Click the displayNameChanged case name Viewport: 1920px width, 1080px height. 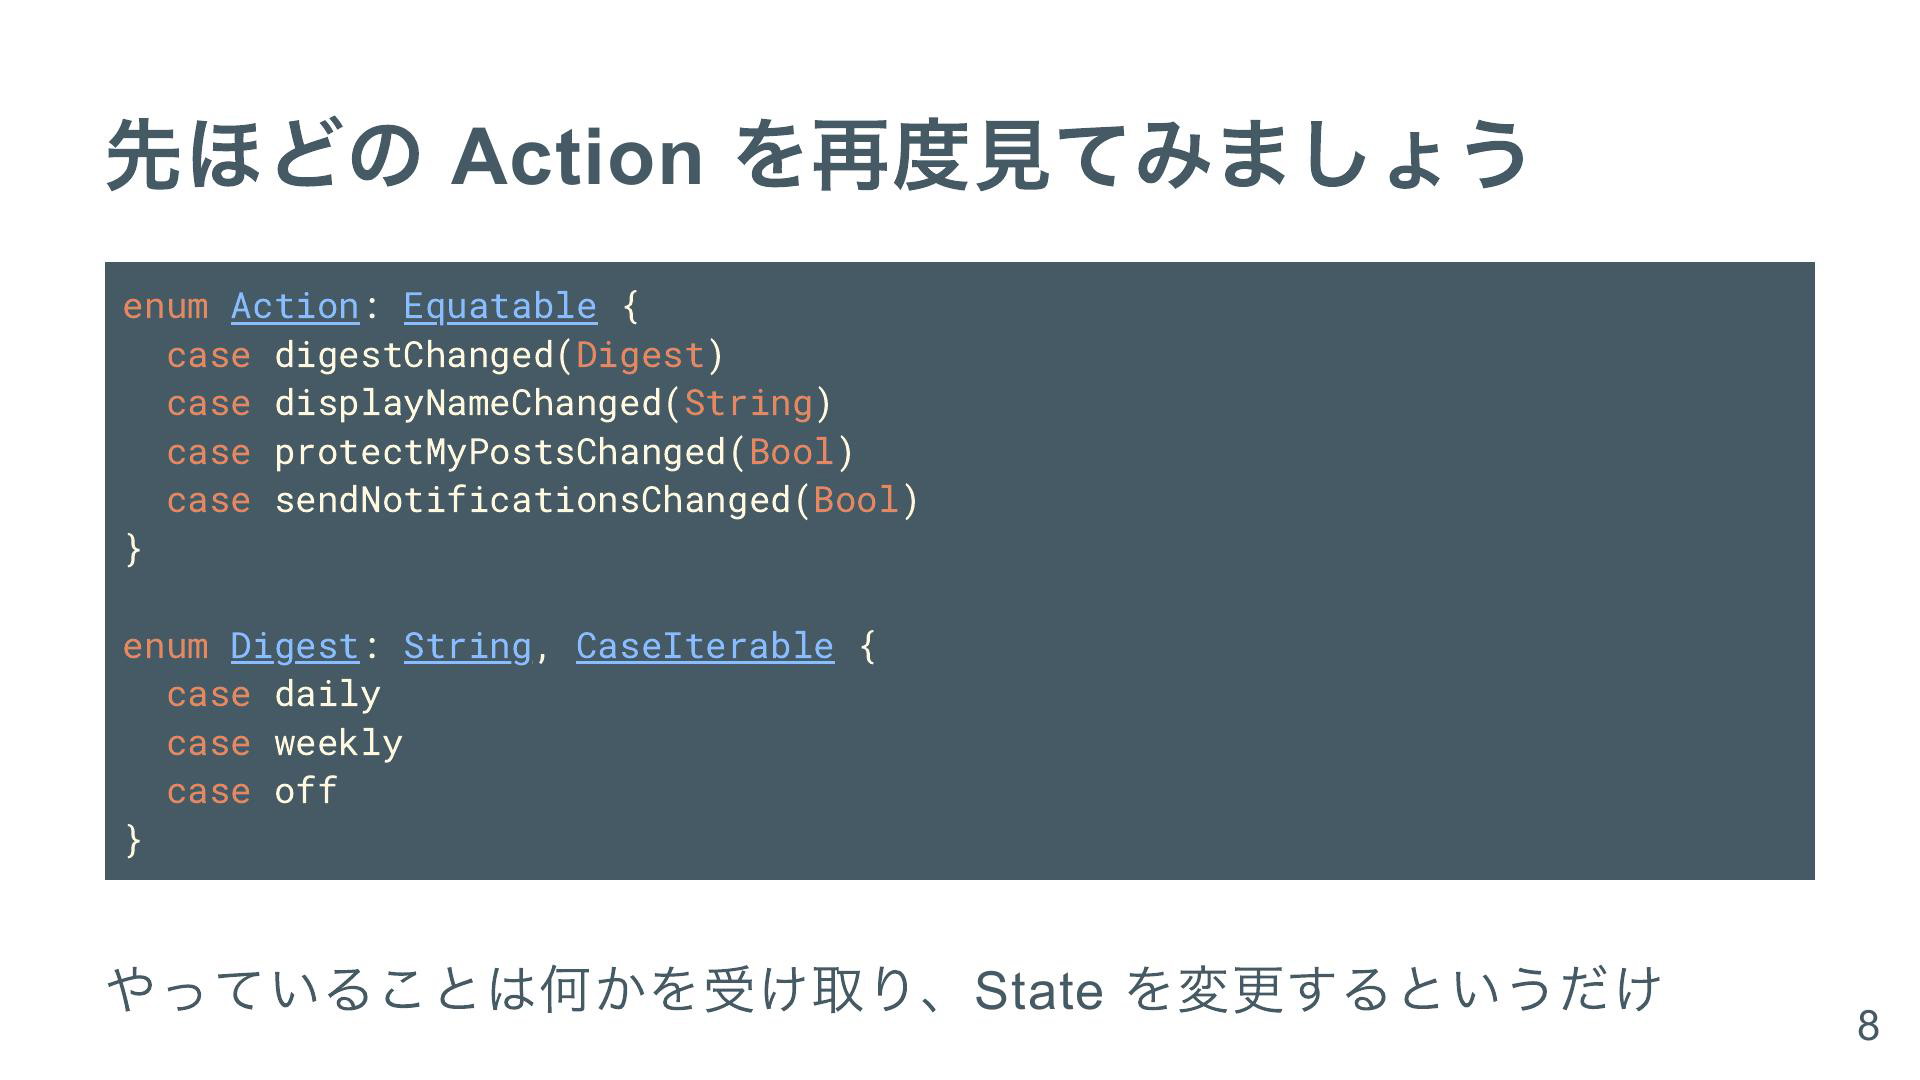click(468, 403)
